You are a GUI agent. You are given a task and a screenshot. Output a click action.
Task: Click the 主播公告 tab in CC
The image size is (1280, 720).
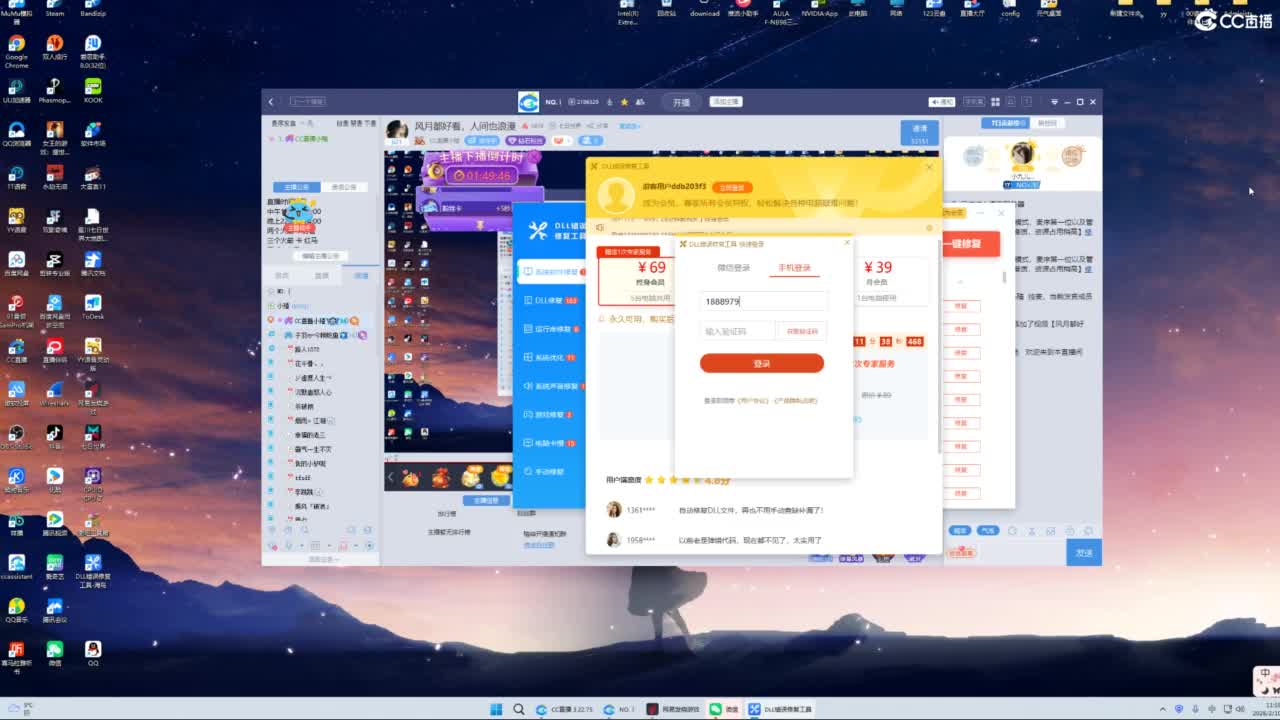(297, 187)
